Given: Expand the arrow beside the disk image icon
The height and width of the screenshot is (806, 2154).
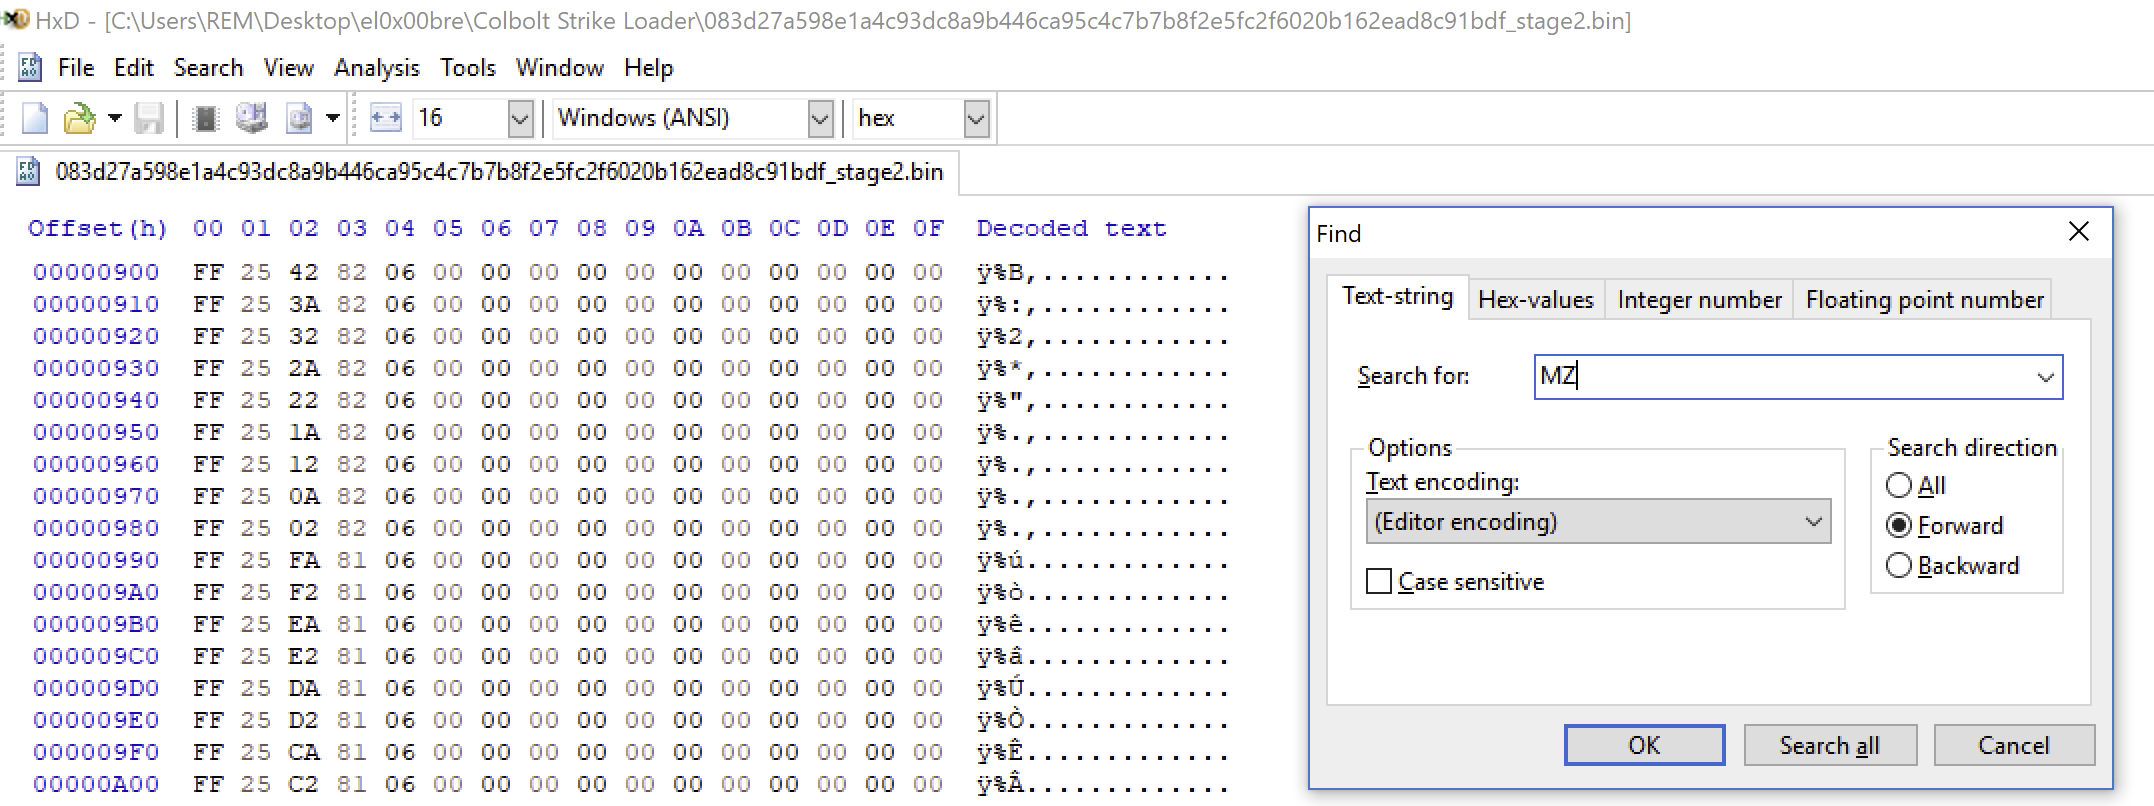Looking at the screenshot, I should pyautogui.click(x=333, y=118).
